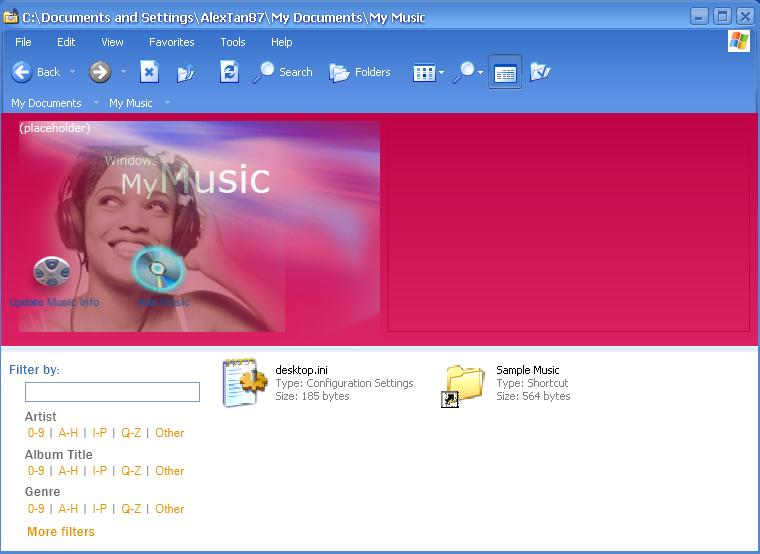Open Search from the toolbar

click(x=282, y=72)
